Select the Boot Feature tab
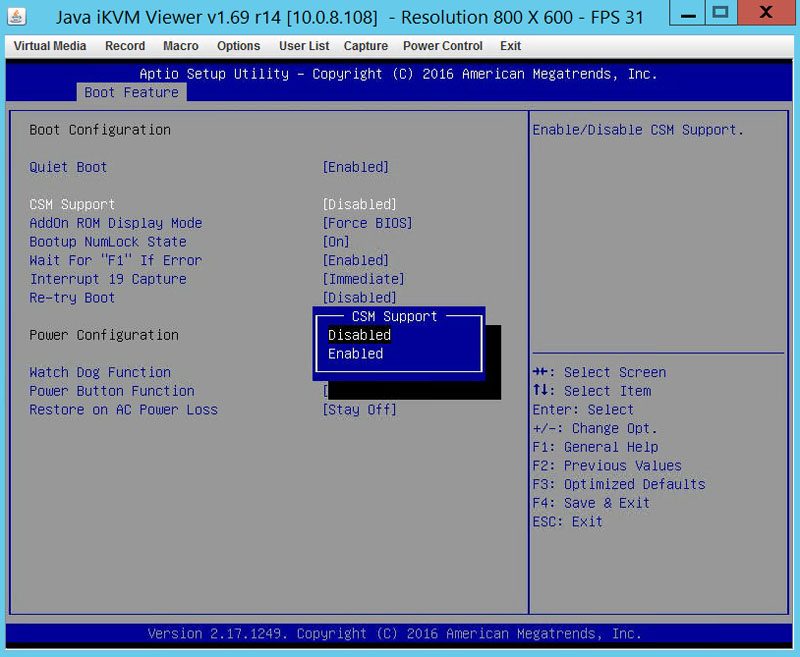This screenshot has height=657, width=800. click(132, 92)
